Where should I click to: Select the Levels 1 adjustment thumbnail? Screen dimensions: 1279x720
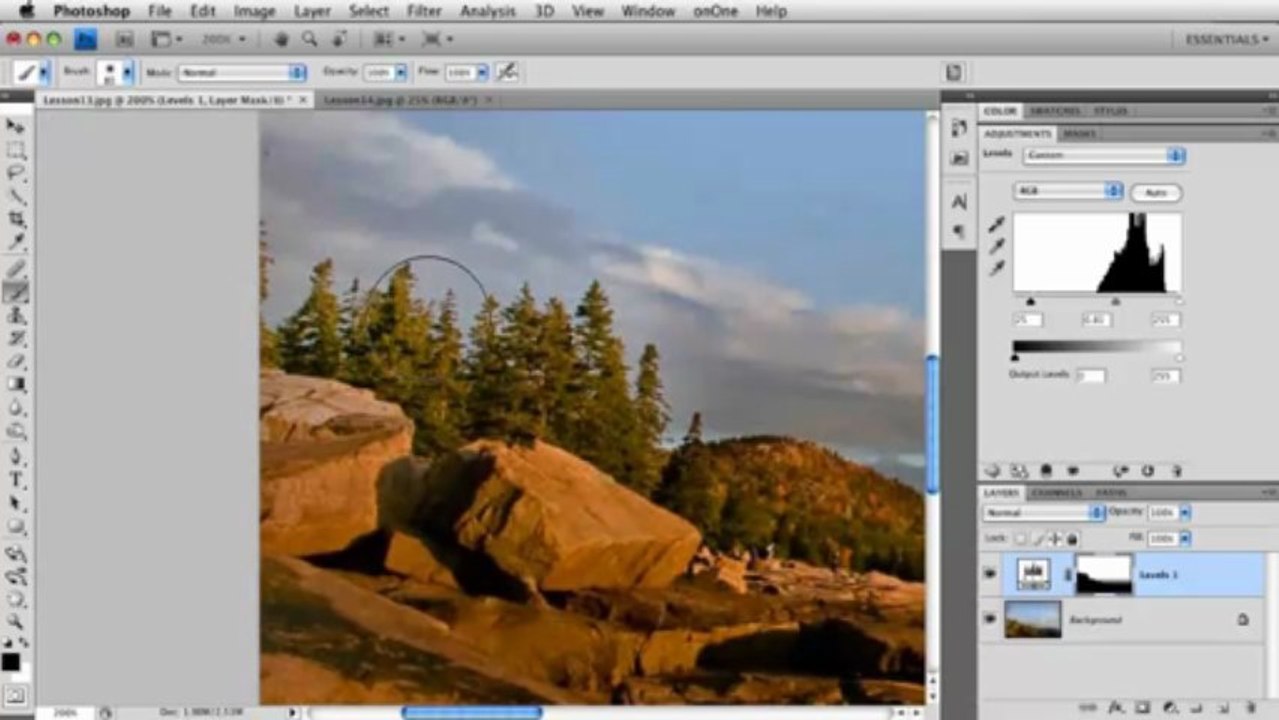[1034, 574]
